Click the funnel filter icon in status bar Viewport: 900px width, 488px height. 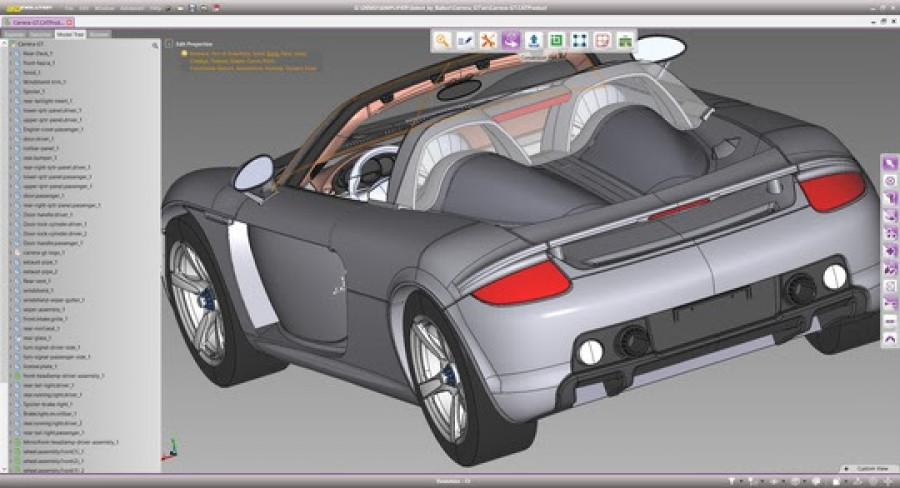(x=732, y=481)
